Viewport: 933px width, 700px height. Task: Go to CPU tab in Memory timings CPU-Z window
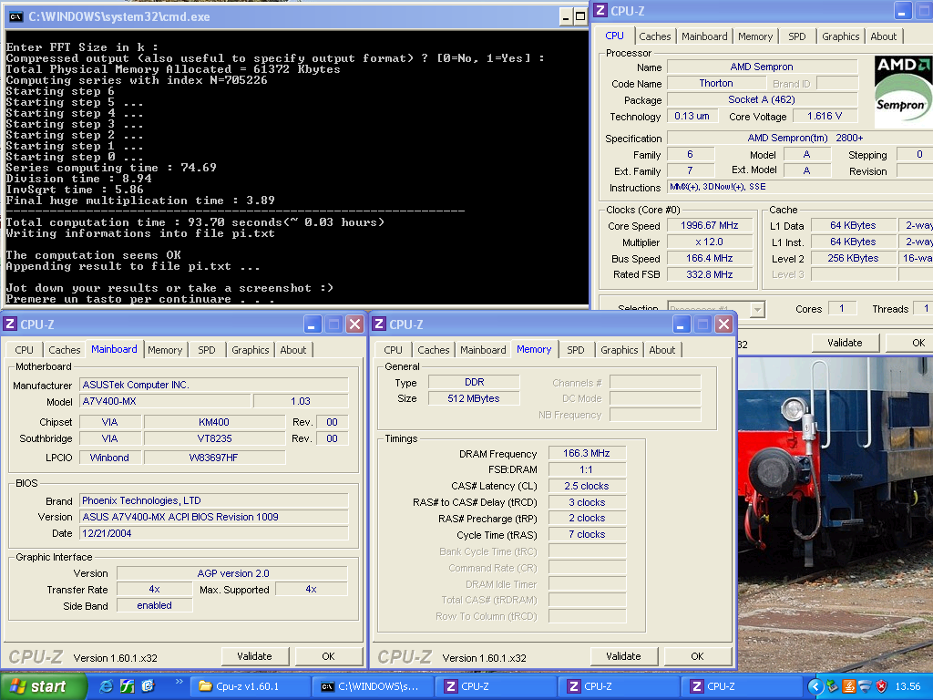393,350
